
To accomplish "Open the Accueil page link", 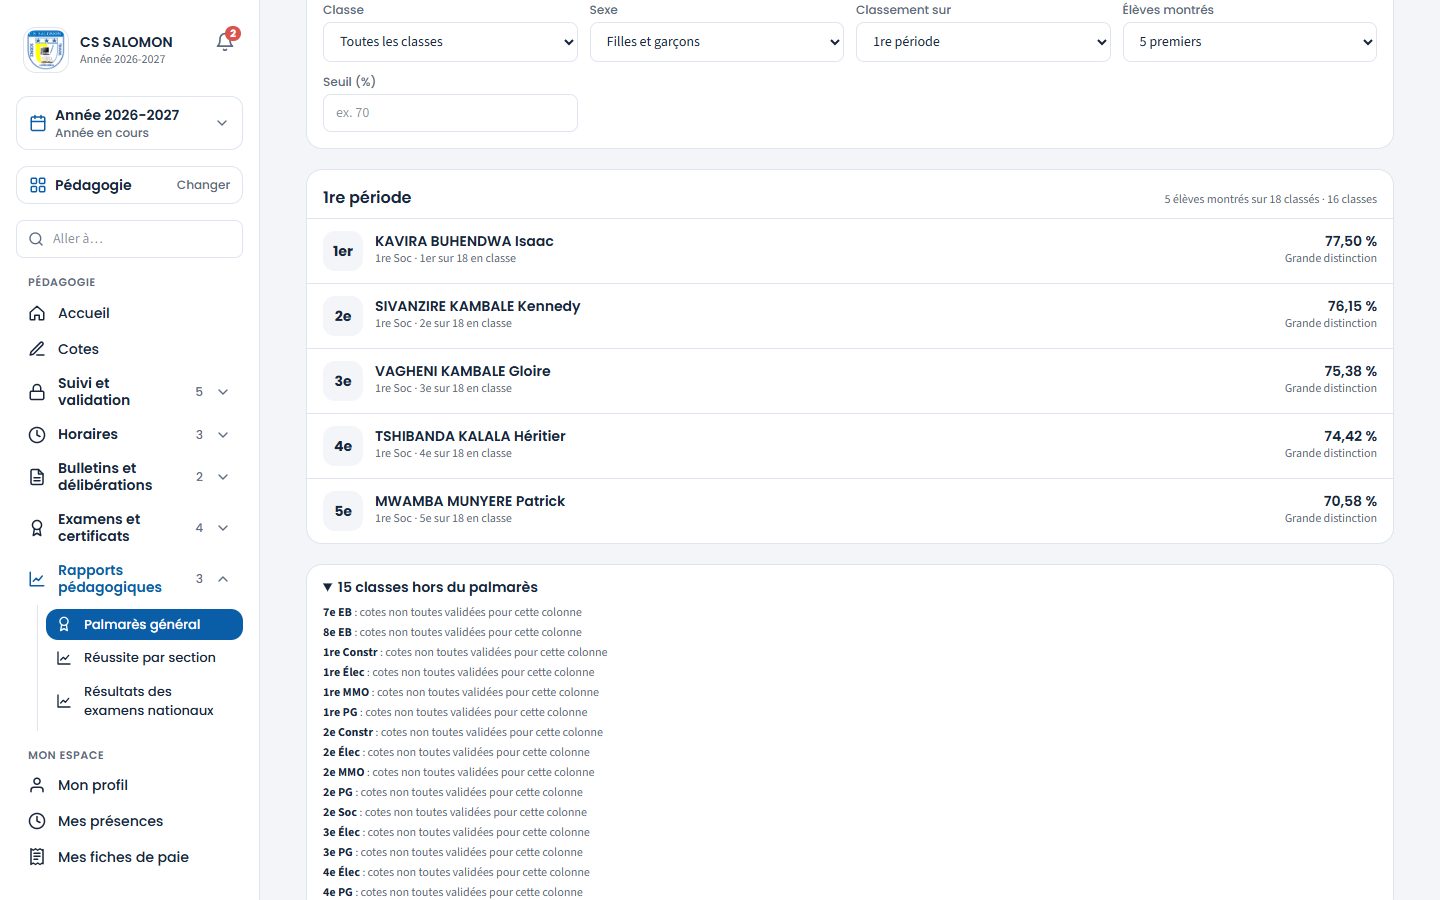I will pyautogui.click(x=129, y=313).
